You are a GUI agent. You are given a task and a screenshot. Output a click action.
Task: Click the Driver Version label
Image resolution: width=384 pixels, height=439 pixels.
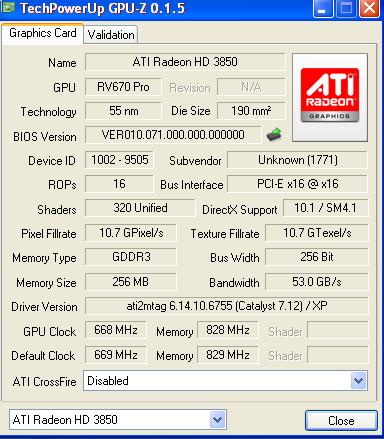pos(44,307)
